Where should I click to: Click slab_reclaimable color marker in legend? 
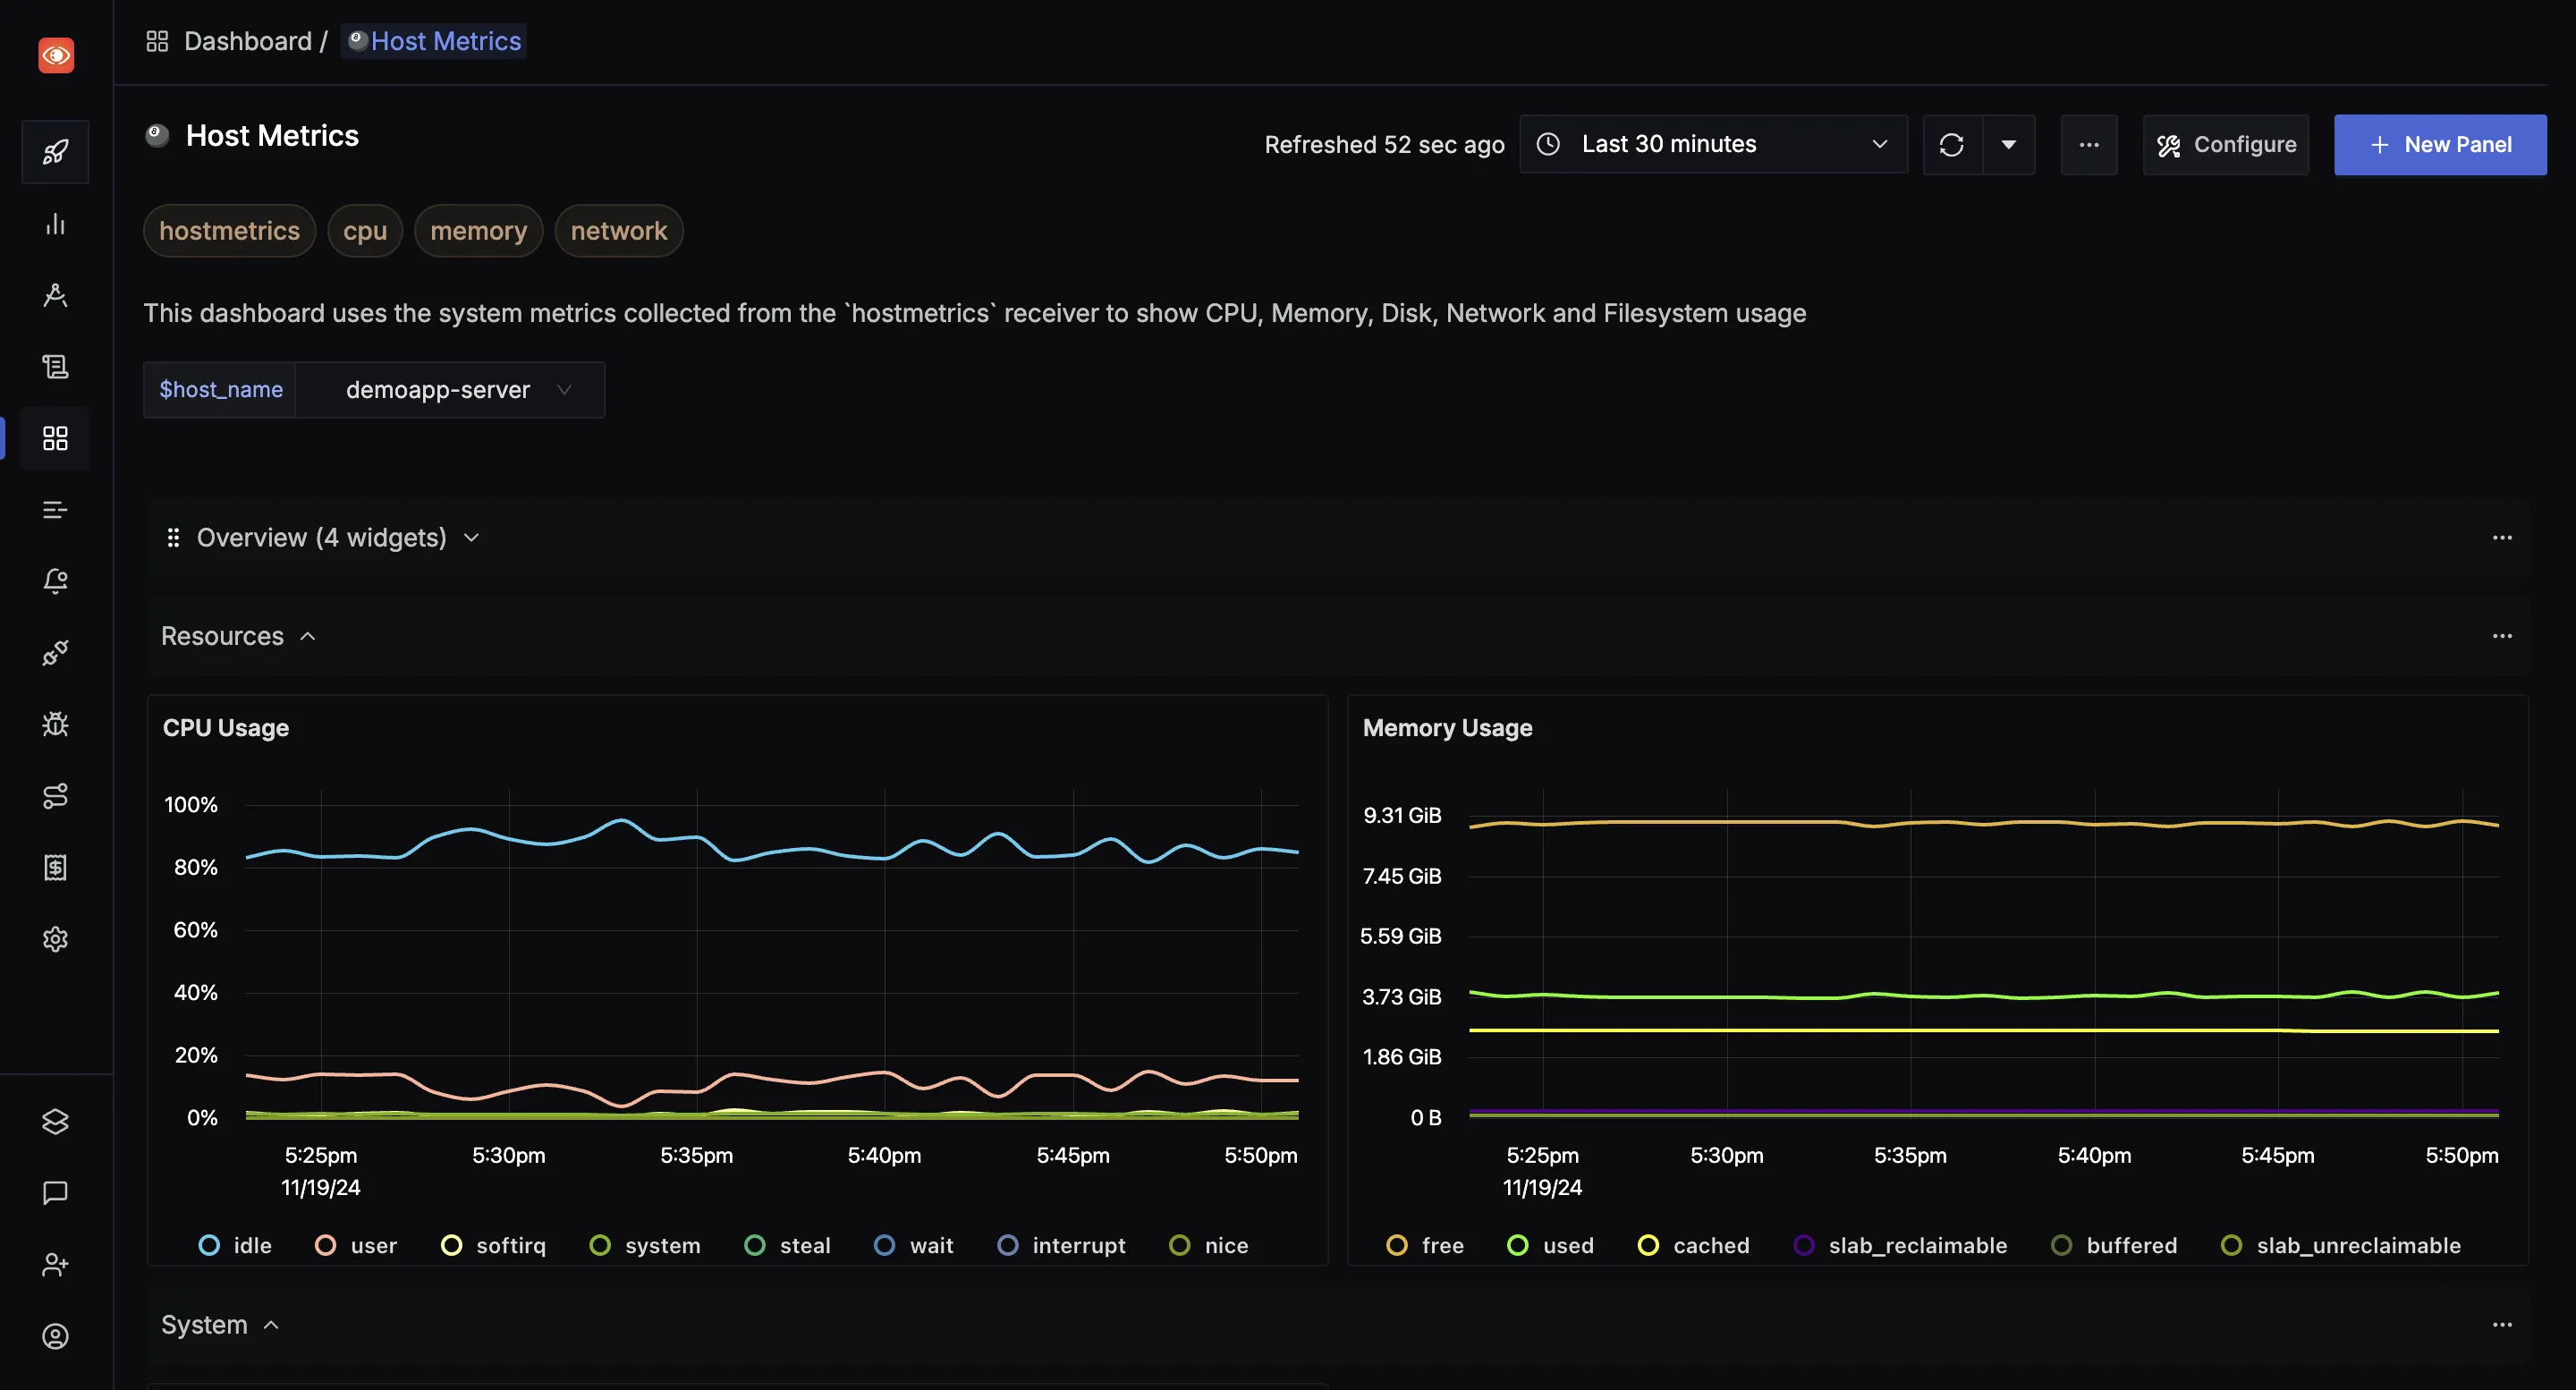tap(1804, 1246)
